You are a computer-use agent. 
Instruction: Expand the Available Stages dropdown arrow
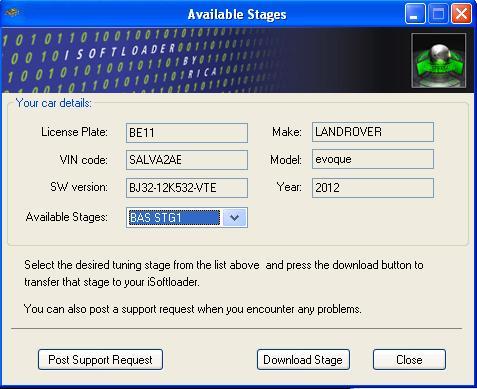tap(235, 218)
